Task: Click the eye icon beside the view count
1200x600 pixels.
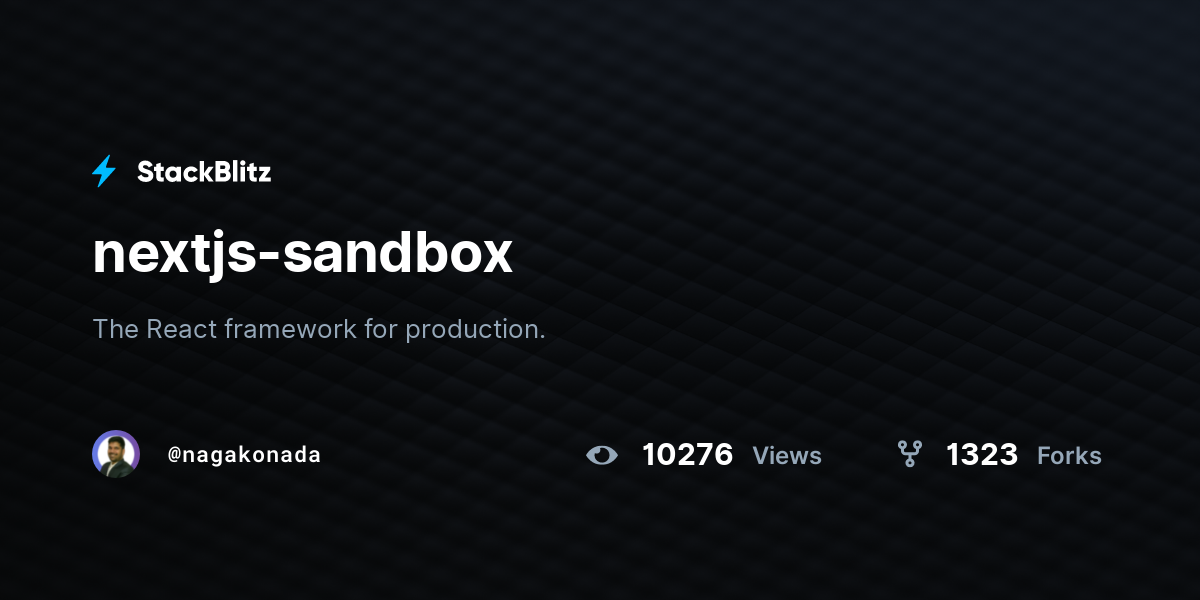Action: pyautogui.click(x=602, y=455)
